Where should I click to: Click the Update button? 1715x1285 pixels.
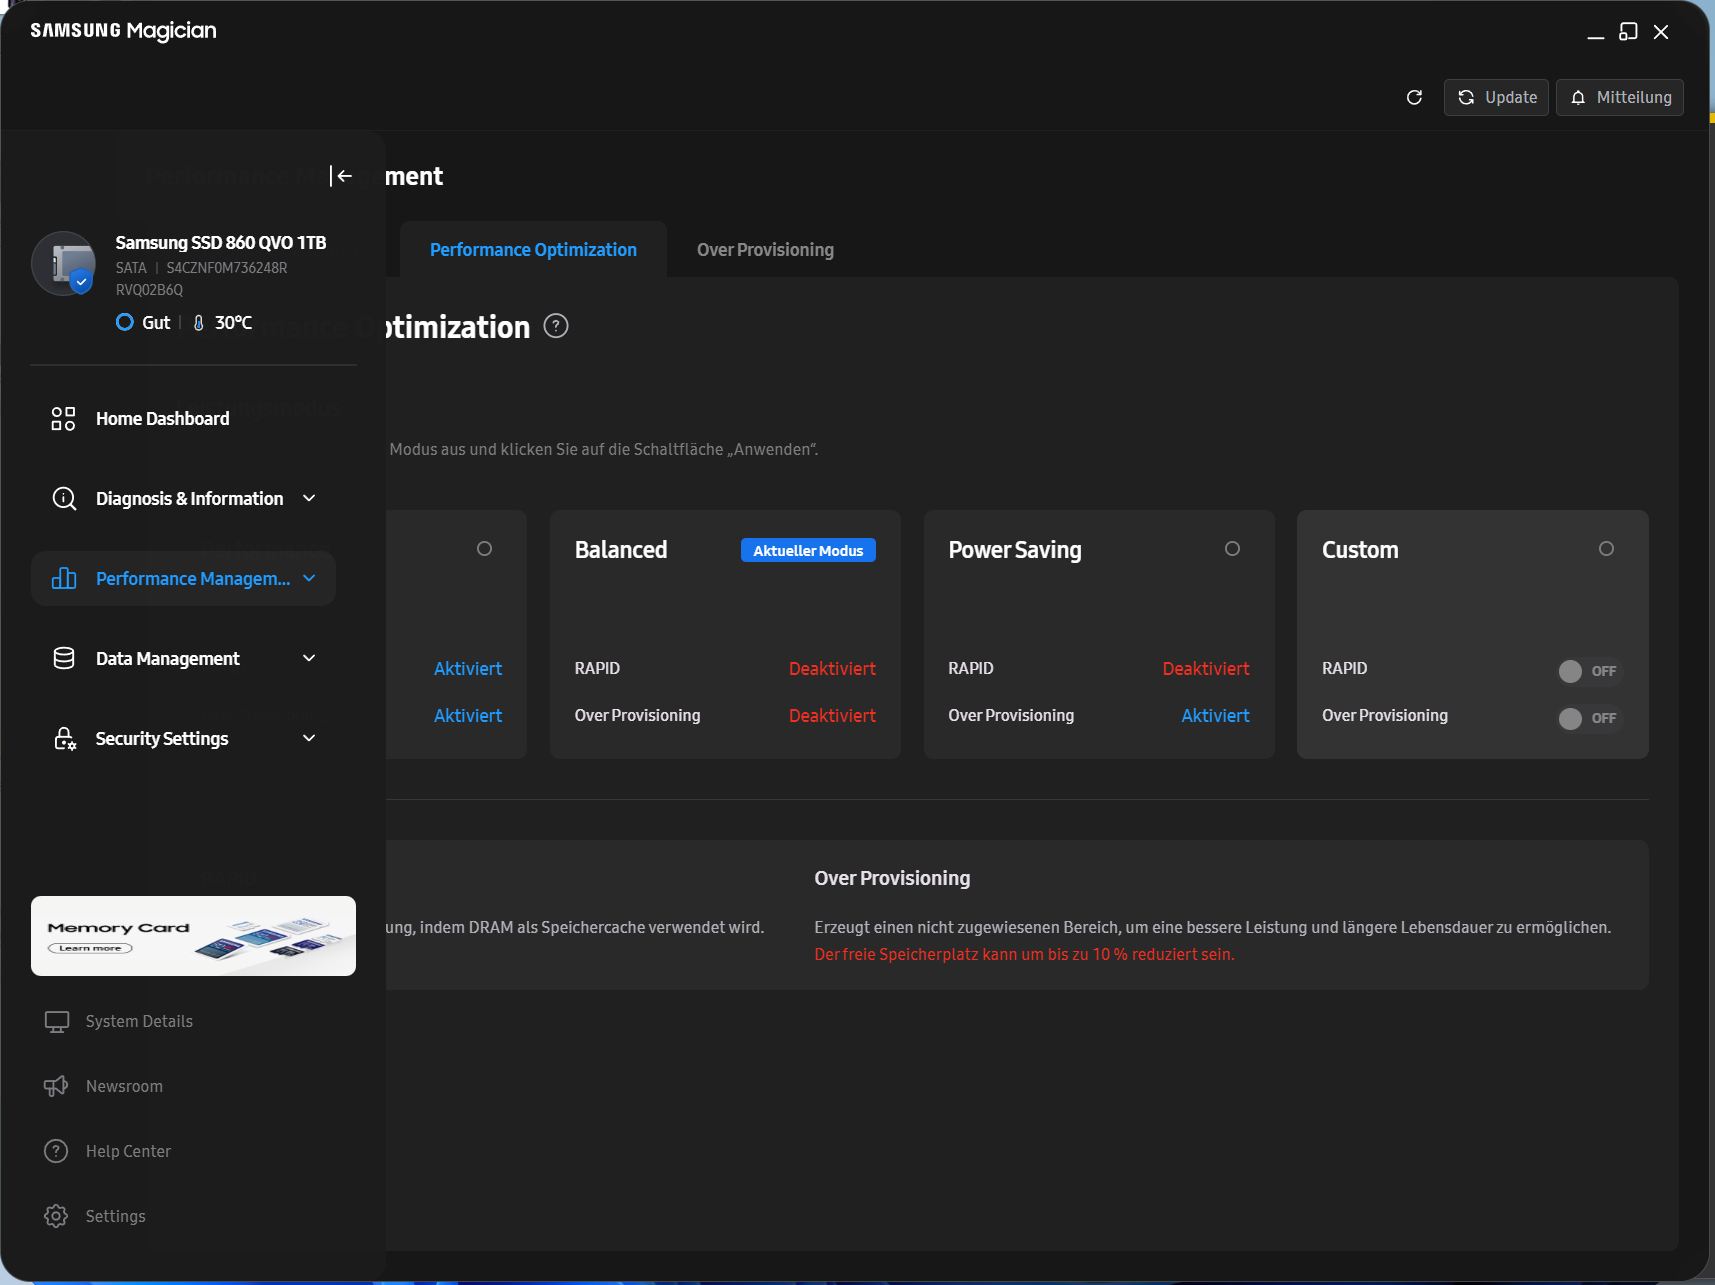(x=1496, y=97)
